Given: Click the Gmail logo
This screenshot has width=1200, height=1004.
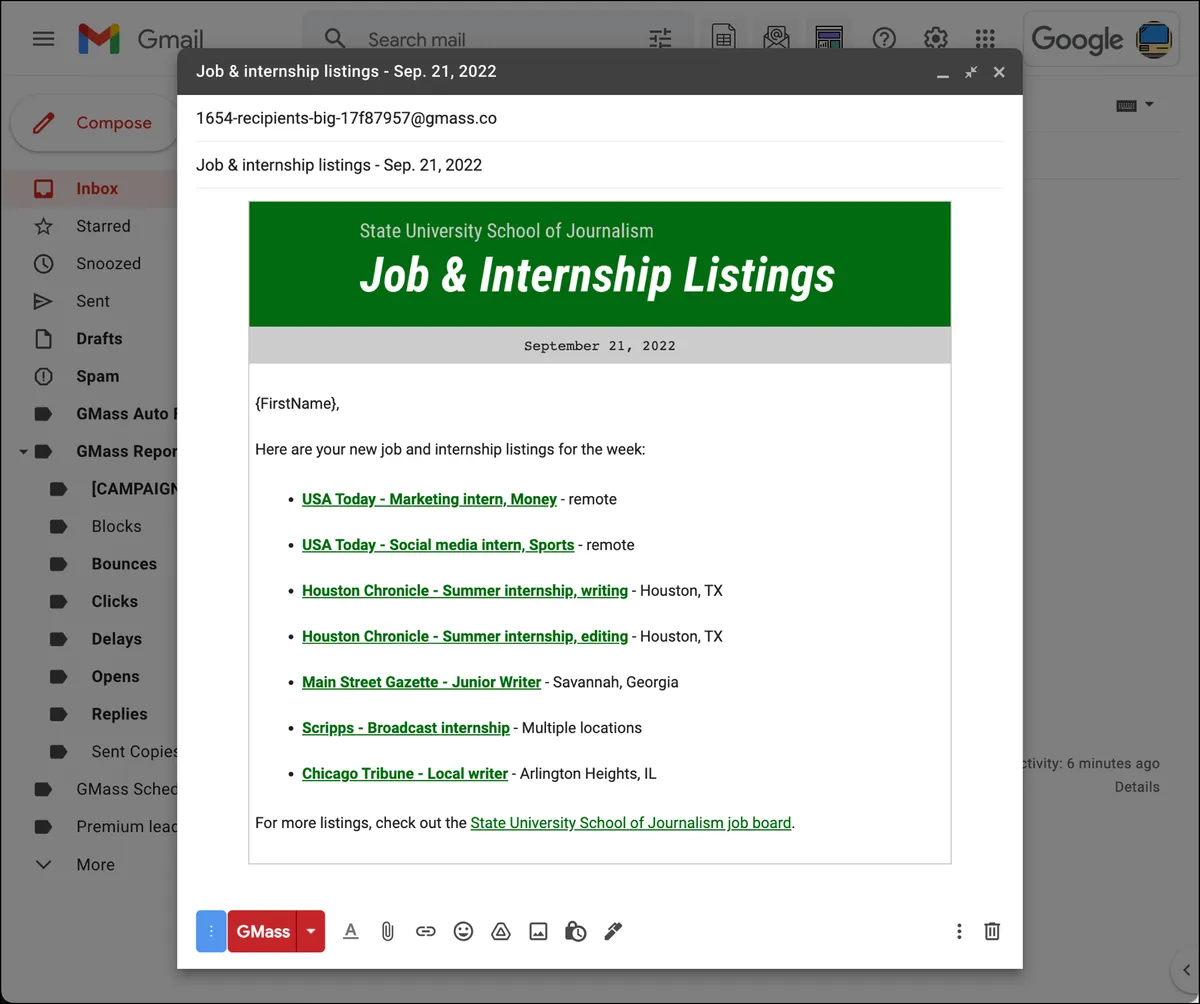Looking at the screenshot, I should point(141,39).
